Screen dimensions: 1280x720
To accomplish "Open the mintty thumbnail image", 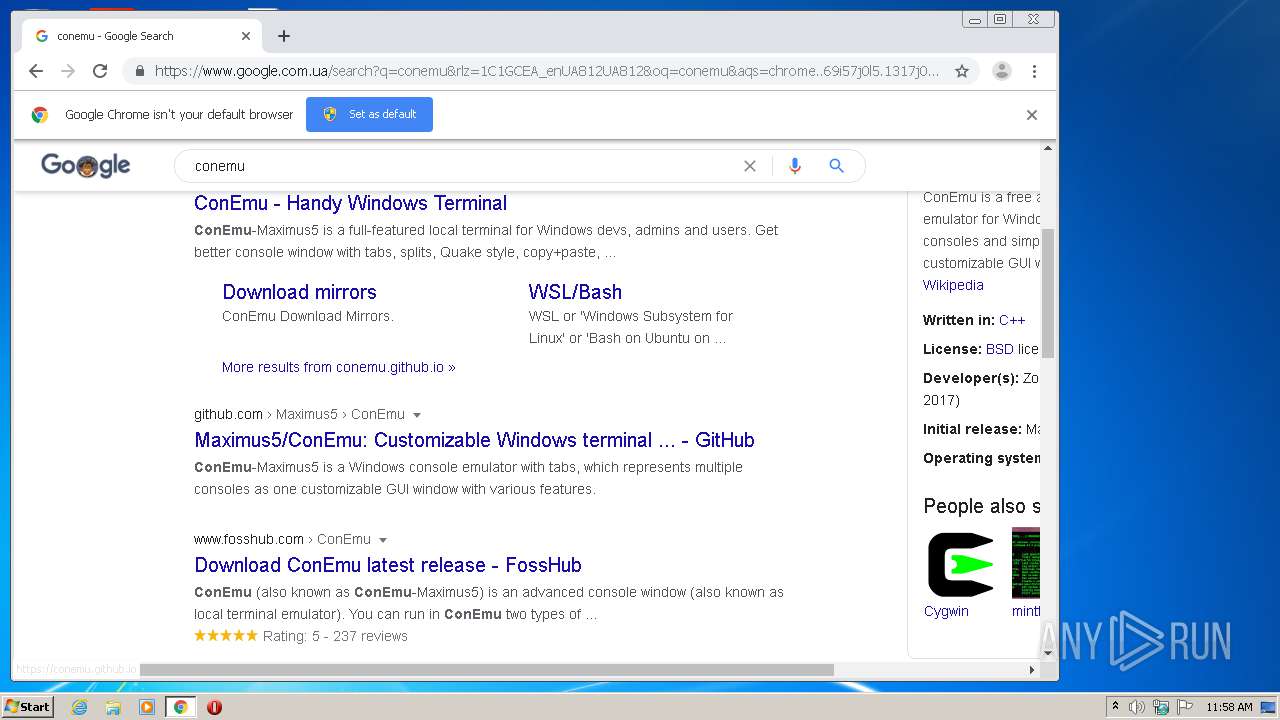I will 1026,563.
